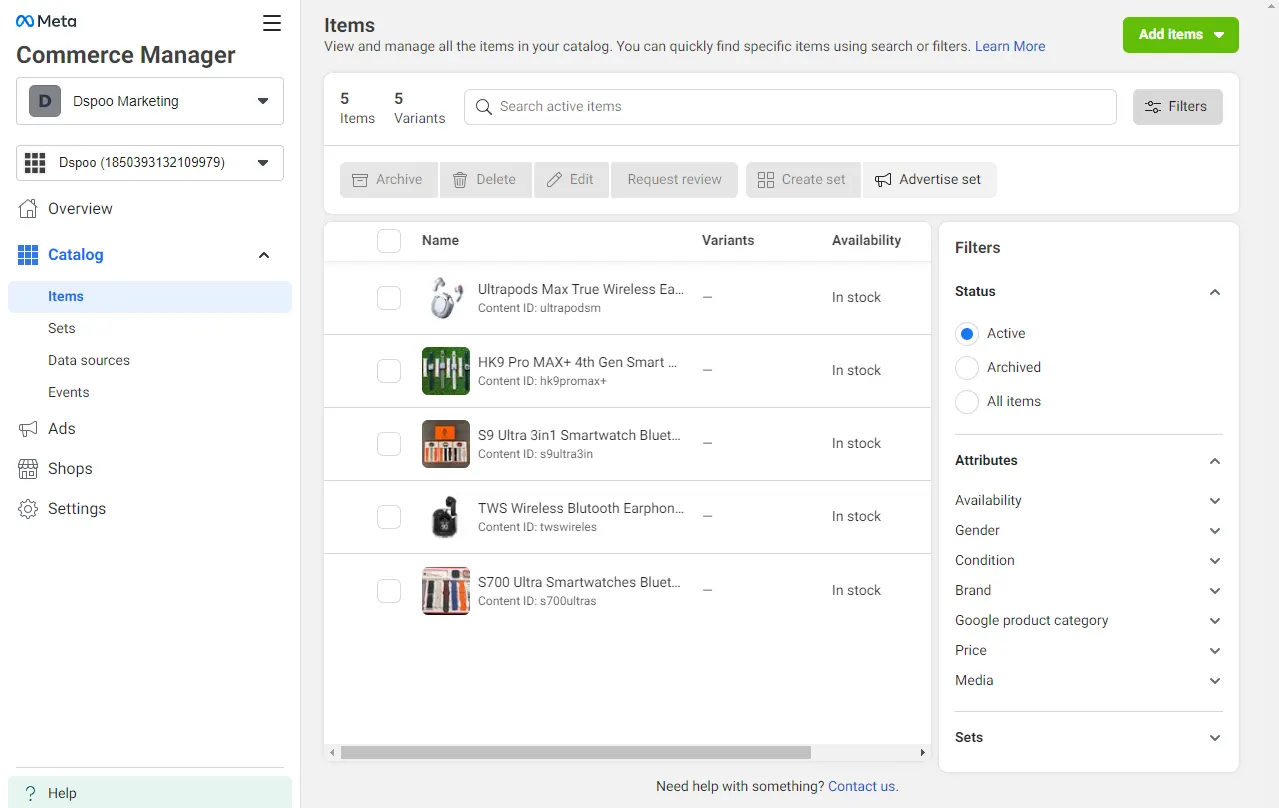Open the Add items dropdown arrow
The image size is (1279, 808).
tap(1219, 35)
